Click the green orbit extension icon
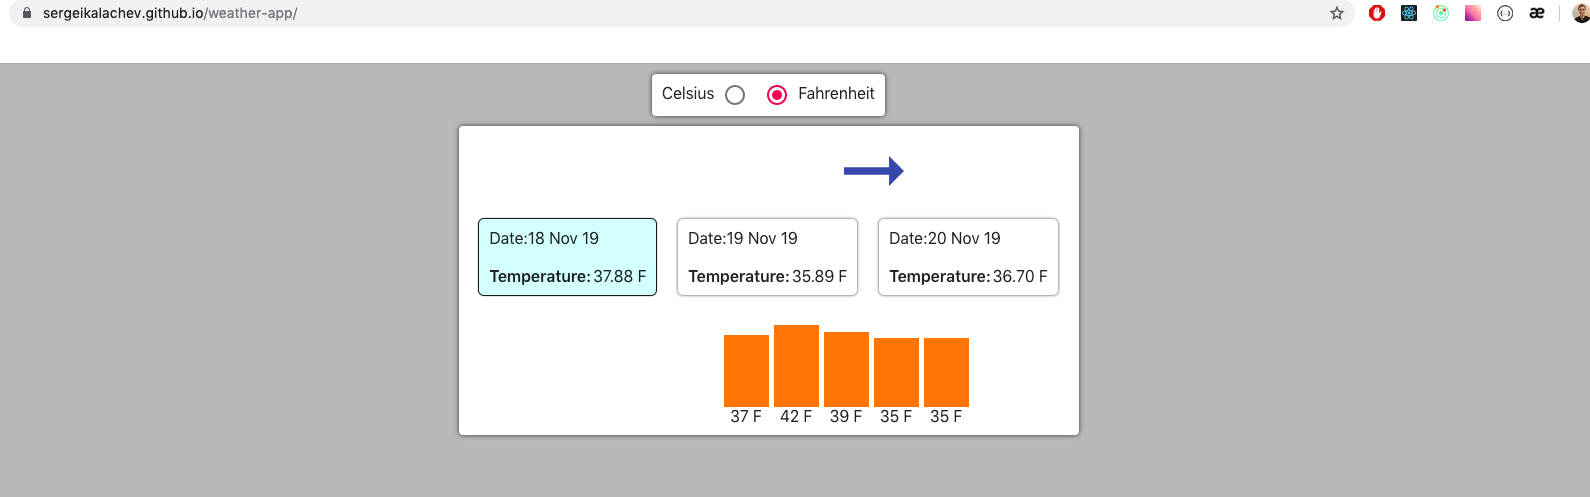1590x497 pixels. [x=1441, y=13]
